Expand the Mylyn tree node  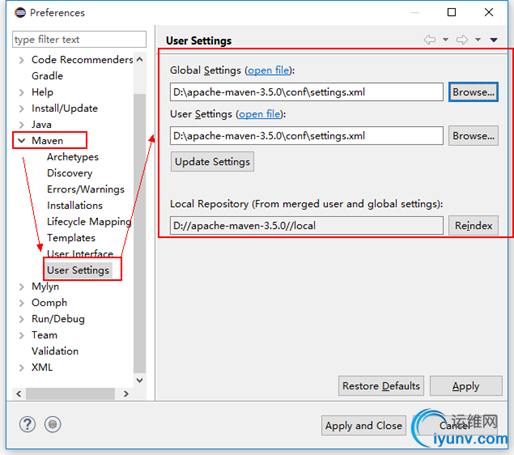click(x=21, y=287)
